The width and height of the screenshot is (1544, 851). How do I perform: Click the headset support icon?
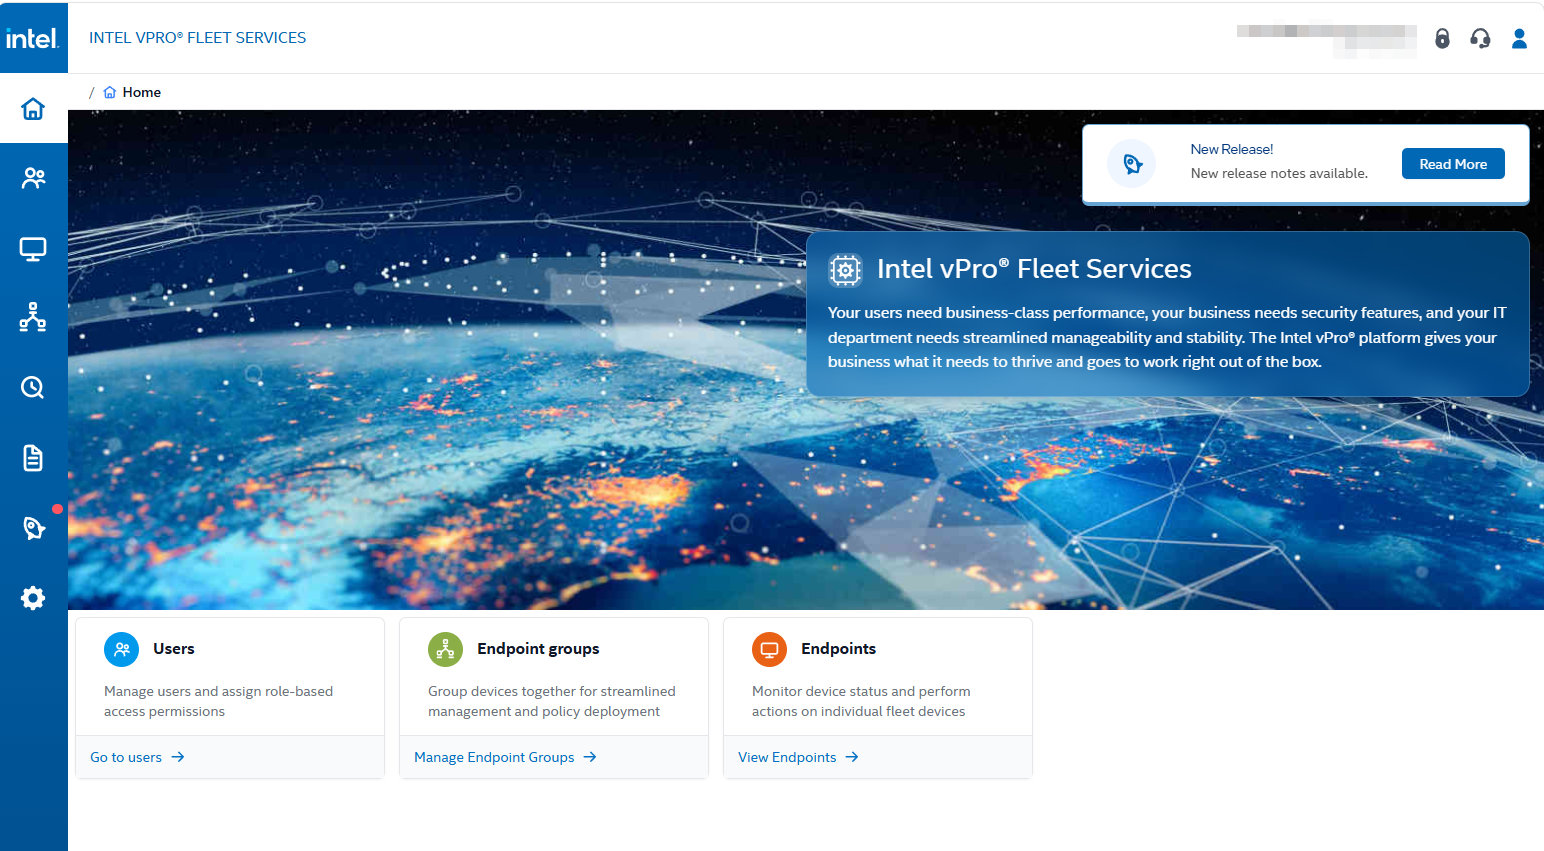tap(1480, 38)
